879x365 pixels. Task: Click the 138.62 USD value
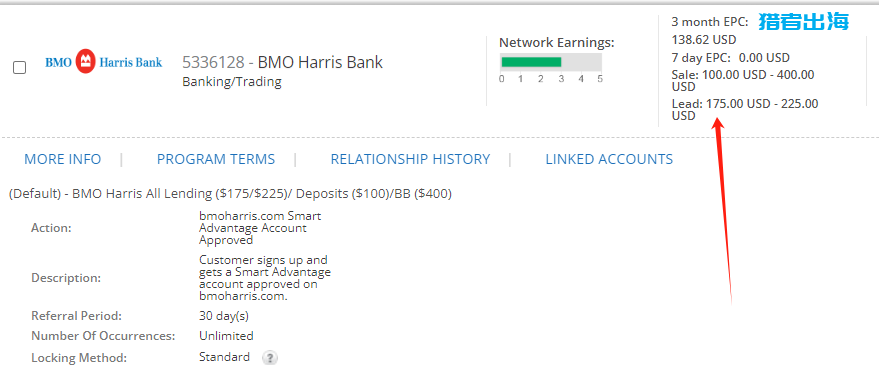click(704, 40)
